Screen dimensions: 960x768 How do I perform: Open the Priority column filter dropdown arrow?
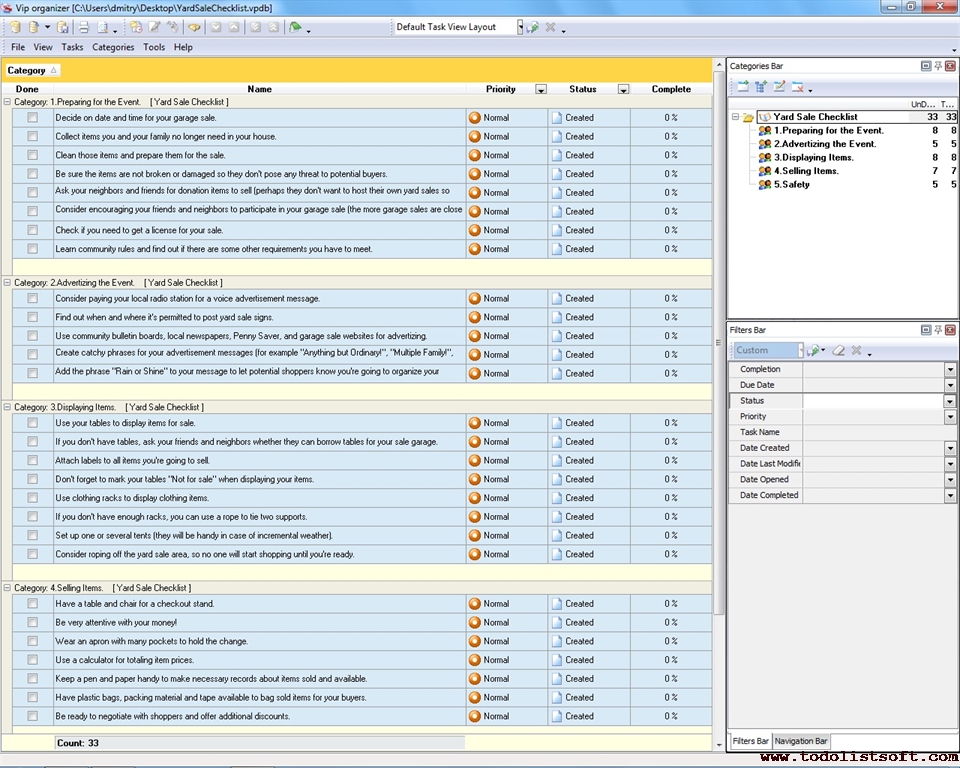pos(541,89)
